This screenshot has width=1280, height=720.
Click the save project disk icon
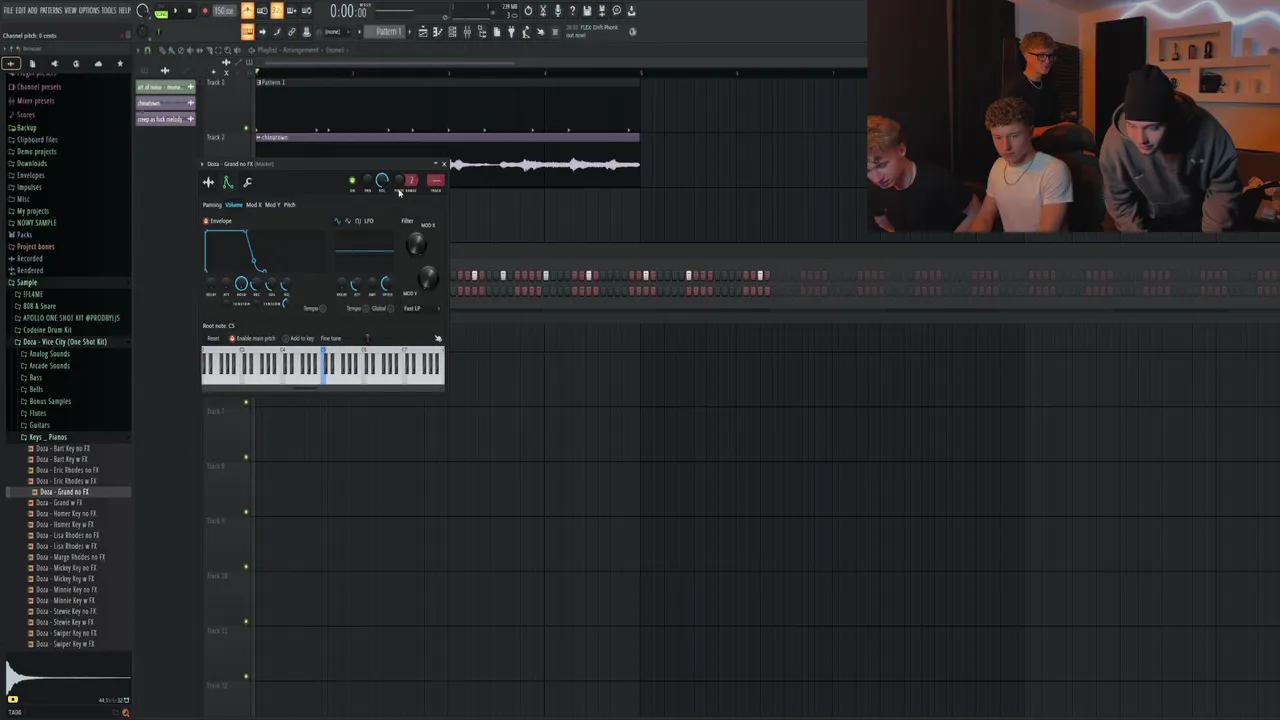coord(587,10)
